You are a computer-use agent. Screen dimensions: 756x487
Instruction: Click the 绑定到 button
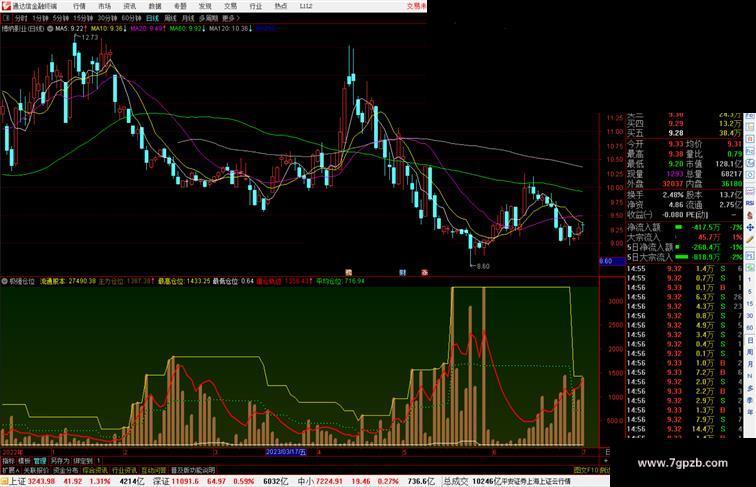pos(83,461)
